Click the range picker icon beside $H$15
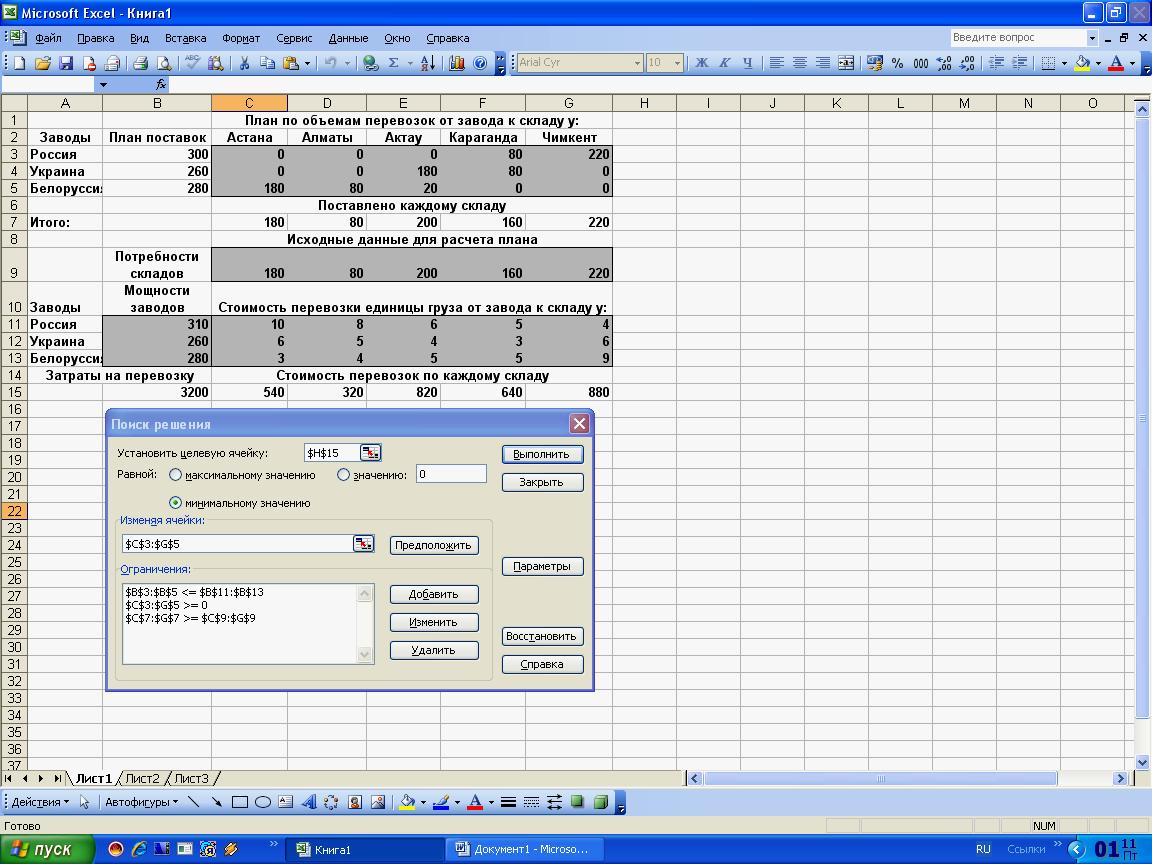 point(370,453)
